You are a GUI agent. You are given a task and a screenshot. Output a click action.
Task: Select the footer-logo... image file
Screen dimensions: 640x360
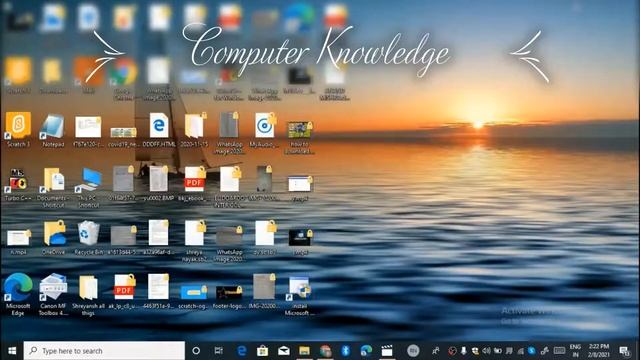229,297
